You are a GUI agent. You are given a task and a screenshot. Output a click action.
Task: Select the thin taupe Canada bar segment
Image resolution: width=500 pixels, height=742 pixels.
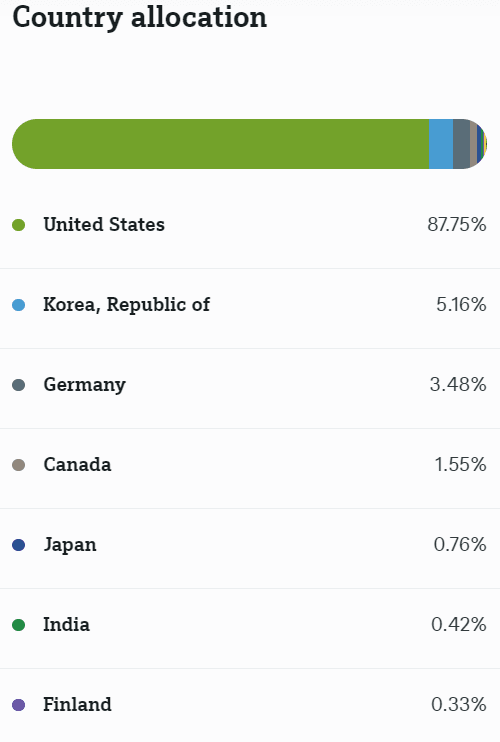coord(474,144)
